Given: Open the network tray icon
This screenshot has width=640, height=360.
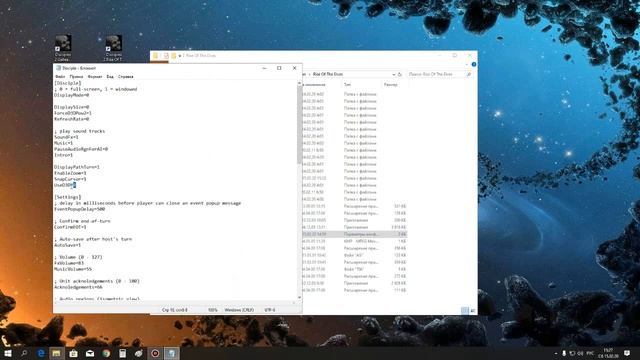Looking at the screenshot, I should [x=572, y=353].
